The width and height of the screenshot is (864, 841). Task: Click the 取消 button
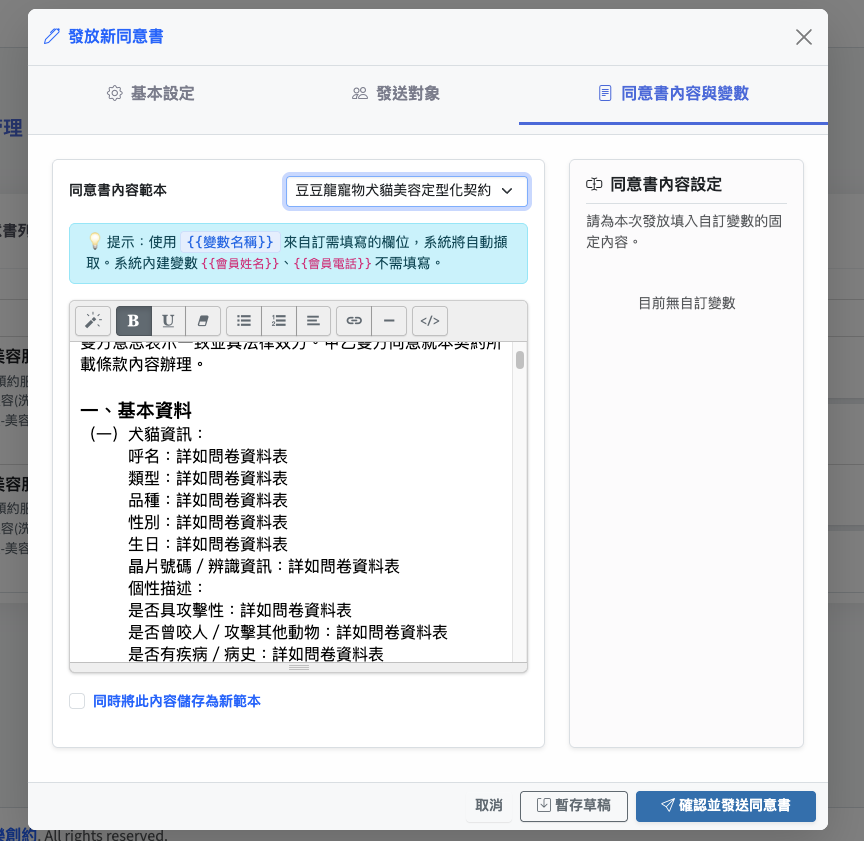tap(489, 806)
